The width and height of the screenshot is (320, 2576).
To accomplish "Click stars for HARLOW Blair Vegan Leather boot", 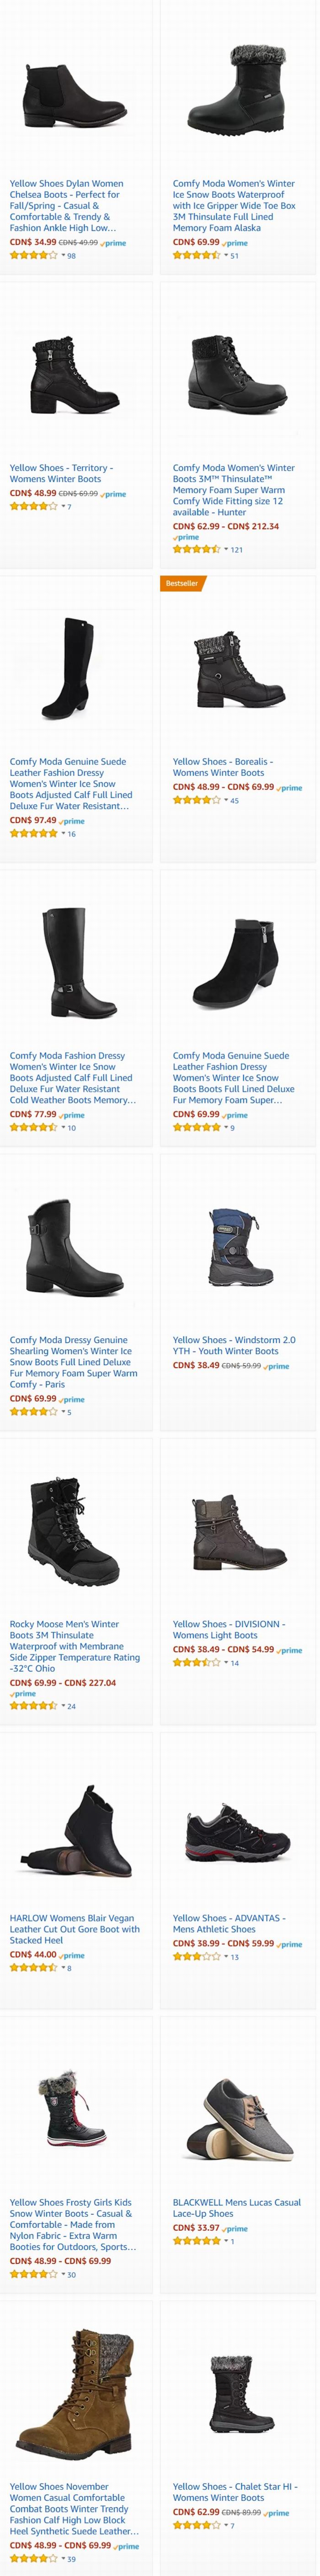I will pos(34,1967).
